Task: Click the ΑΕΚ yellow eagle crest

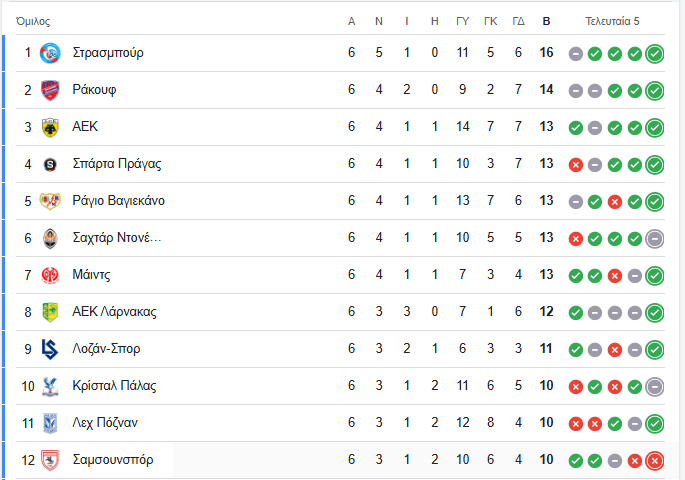Action: click(50, 127)
